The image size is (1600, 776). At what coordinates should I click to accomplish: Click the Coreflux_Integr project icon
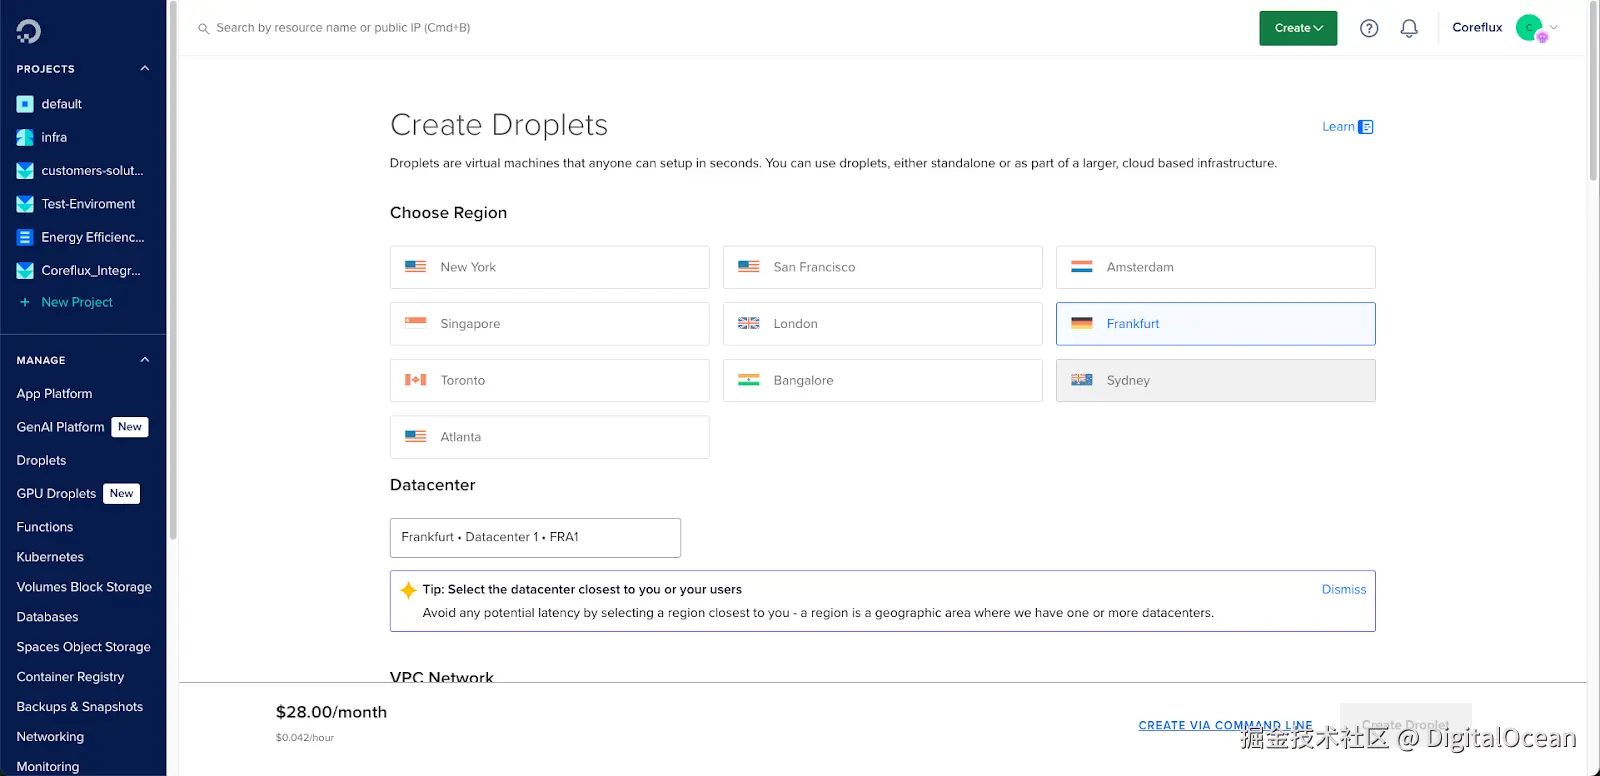[x=25, y=270]
